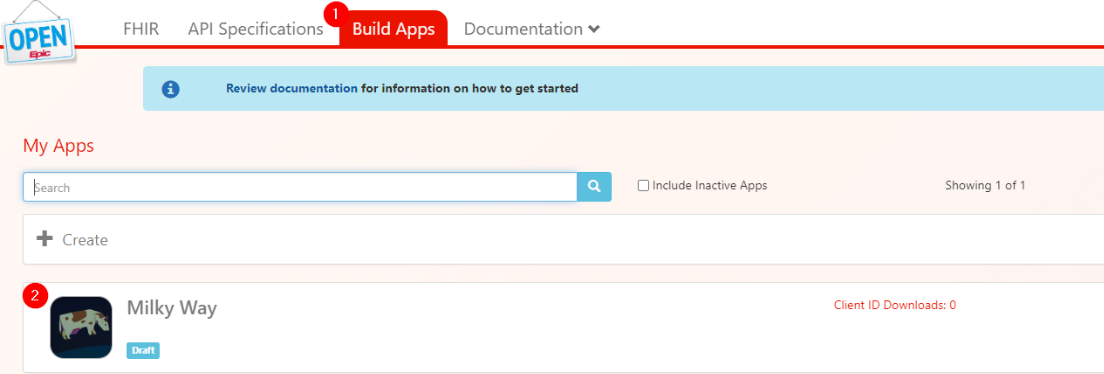The height and width of the screenshot is (374, 1104).
Task: Expand the Documentation dropdown menu
Action: click(x=532, y=30)
